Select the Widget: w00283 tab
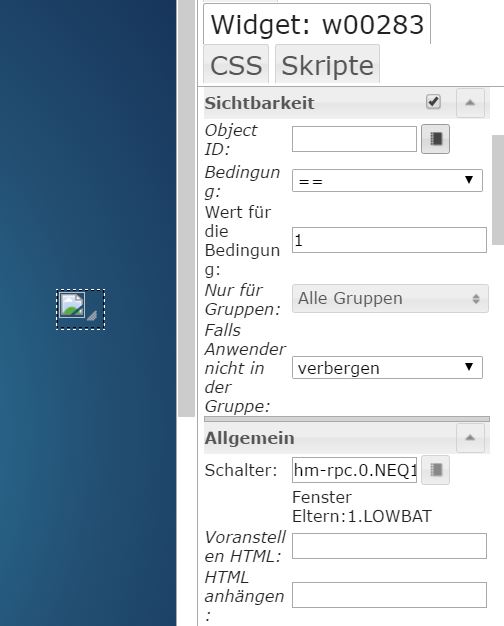 (x=317, y=24)
